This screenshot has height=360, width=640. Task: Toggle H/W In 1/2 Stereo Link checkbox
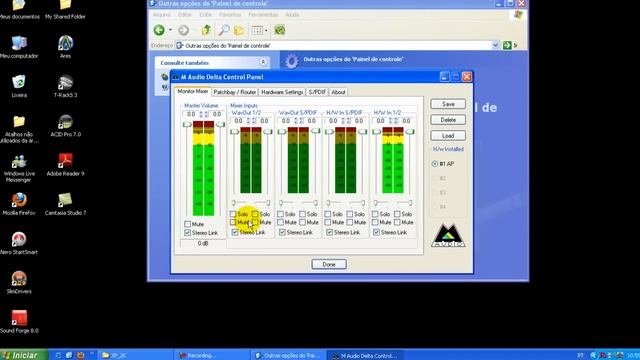pyautogui.click(x=377, y=232)
